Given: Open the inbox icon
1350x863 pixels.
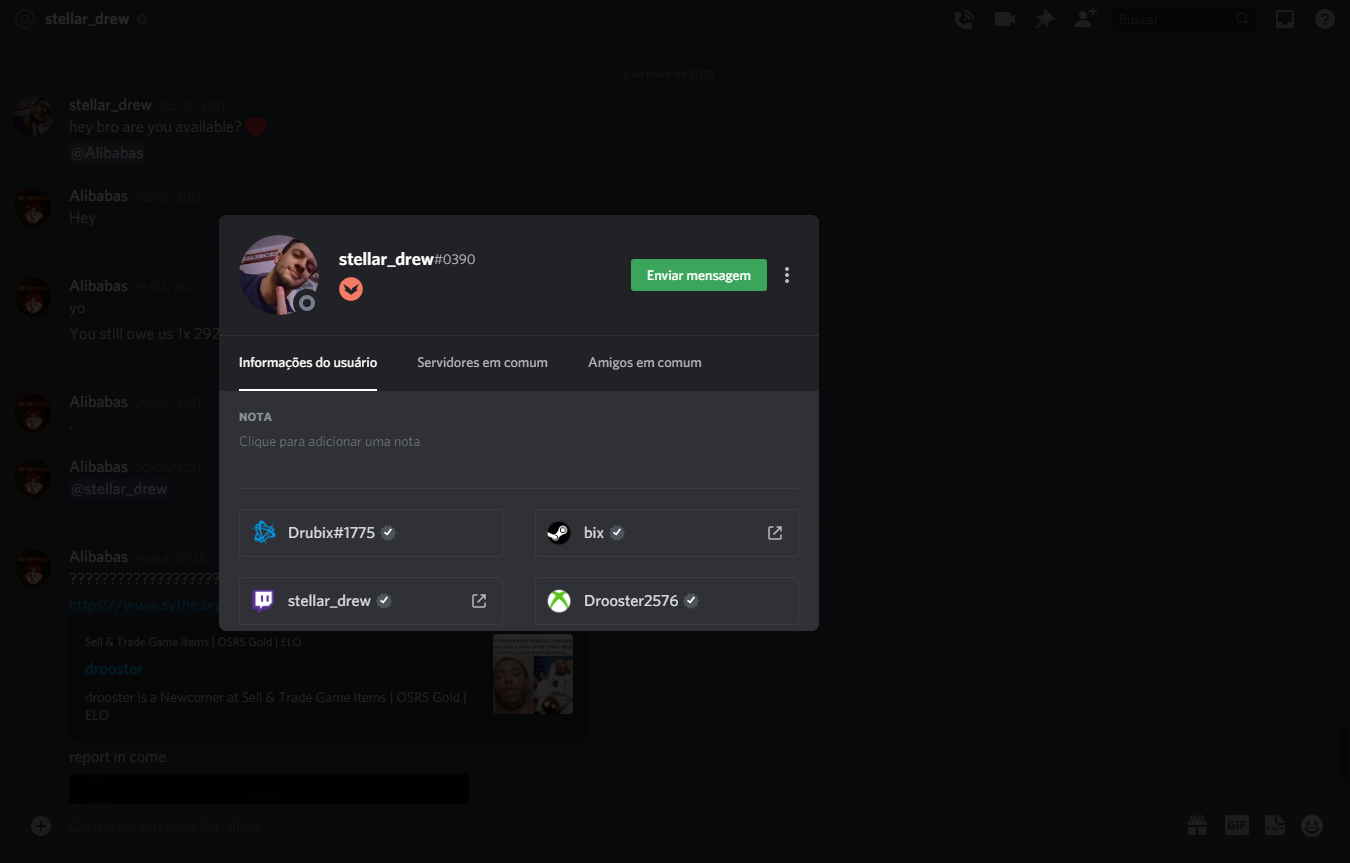Looking at the screenshot, I should 1285,19.
